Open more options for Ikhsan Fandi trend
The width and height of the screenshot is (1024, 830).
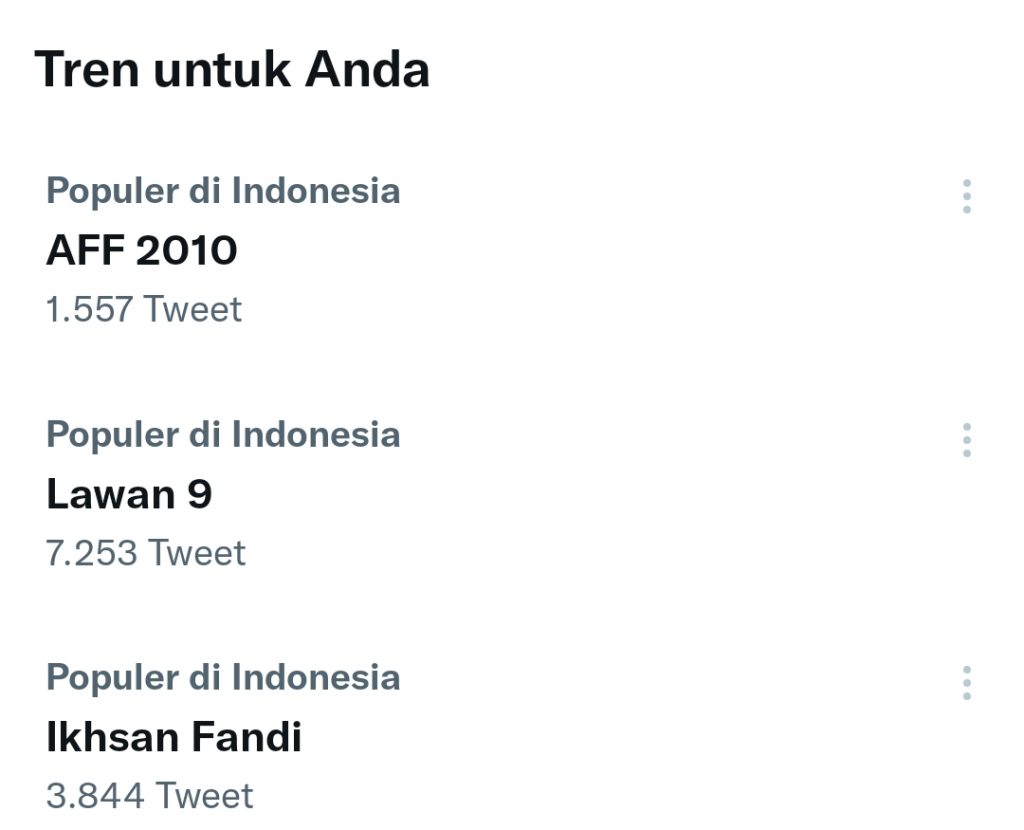click(966, 683)
